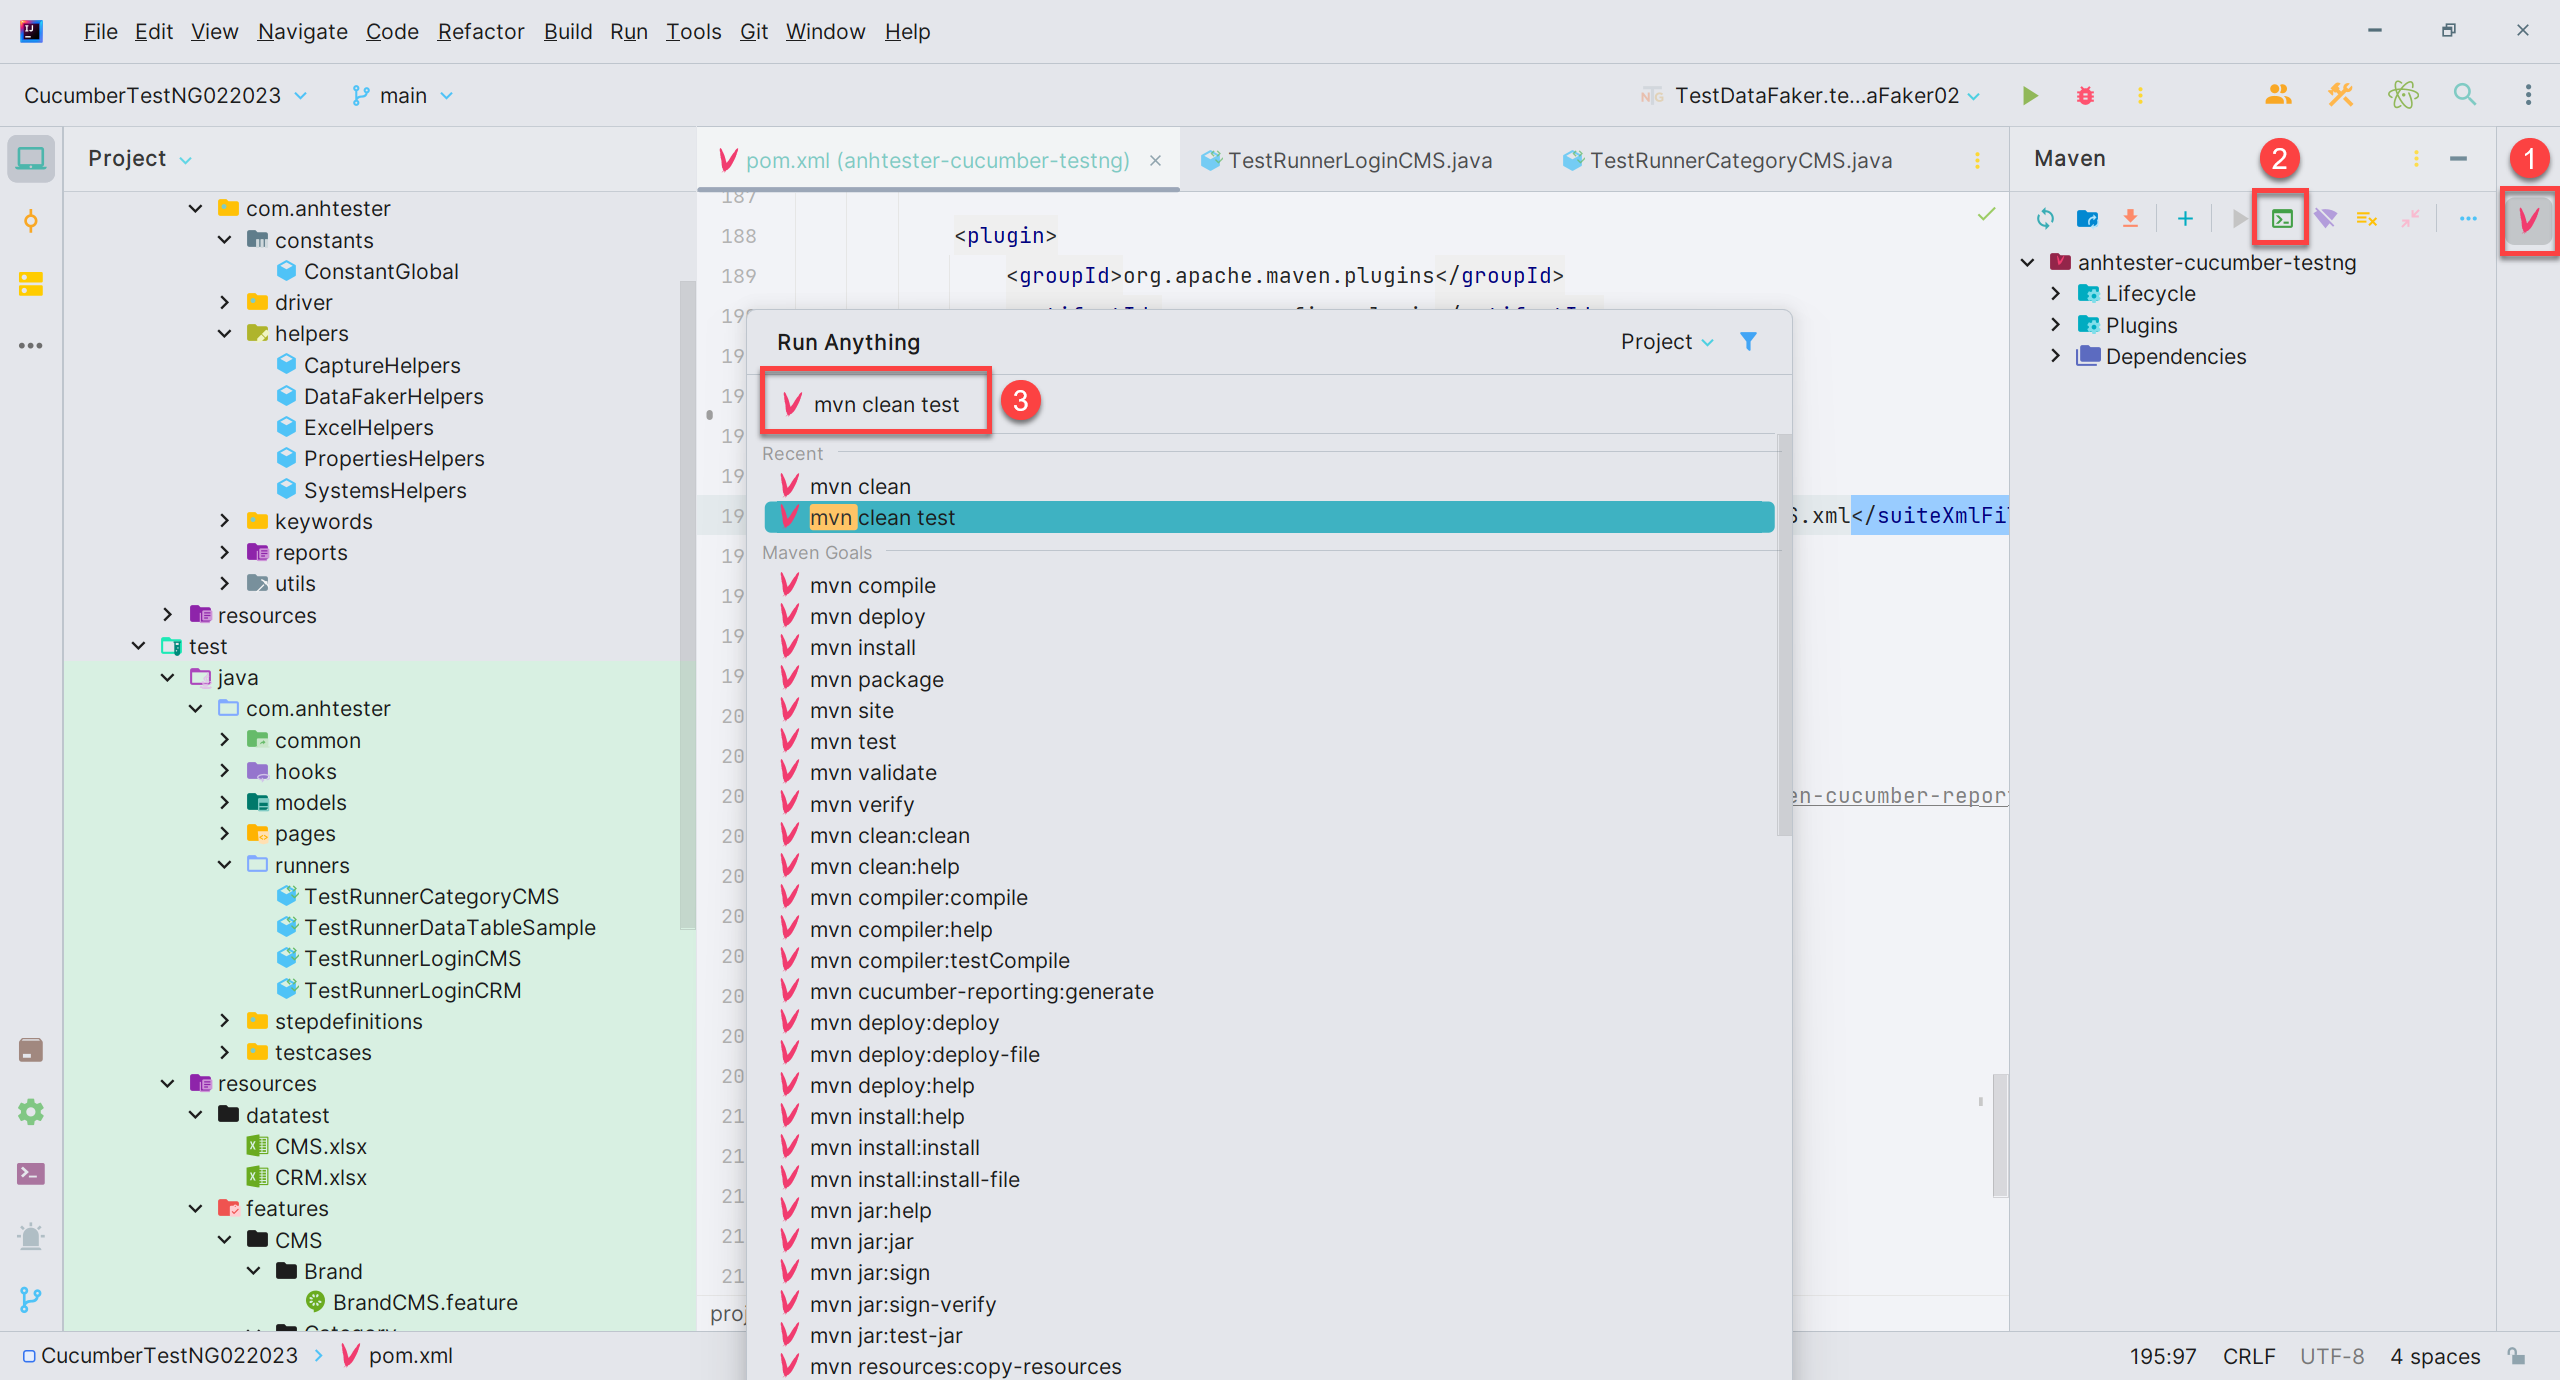Open the Search Everywhere magnifier icon

coord(2465,95)
